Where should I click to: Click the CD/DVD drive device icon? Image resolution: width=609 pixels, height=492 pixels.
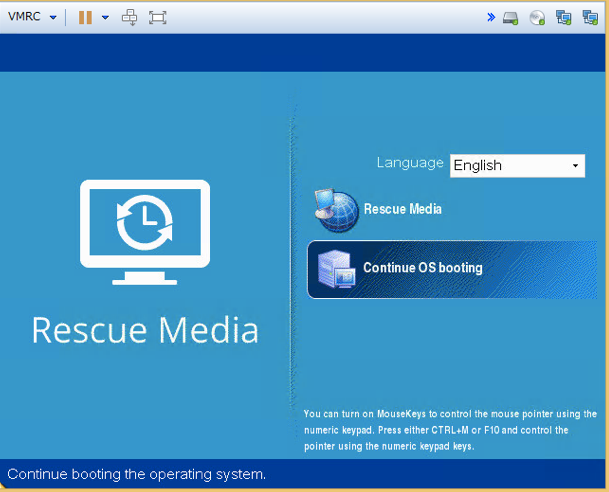click(x=537, y=18)
